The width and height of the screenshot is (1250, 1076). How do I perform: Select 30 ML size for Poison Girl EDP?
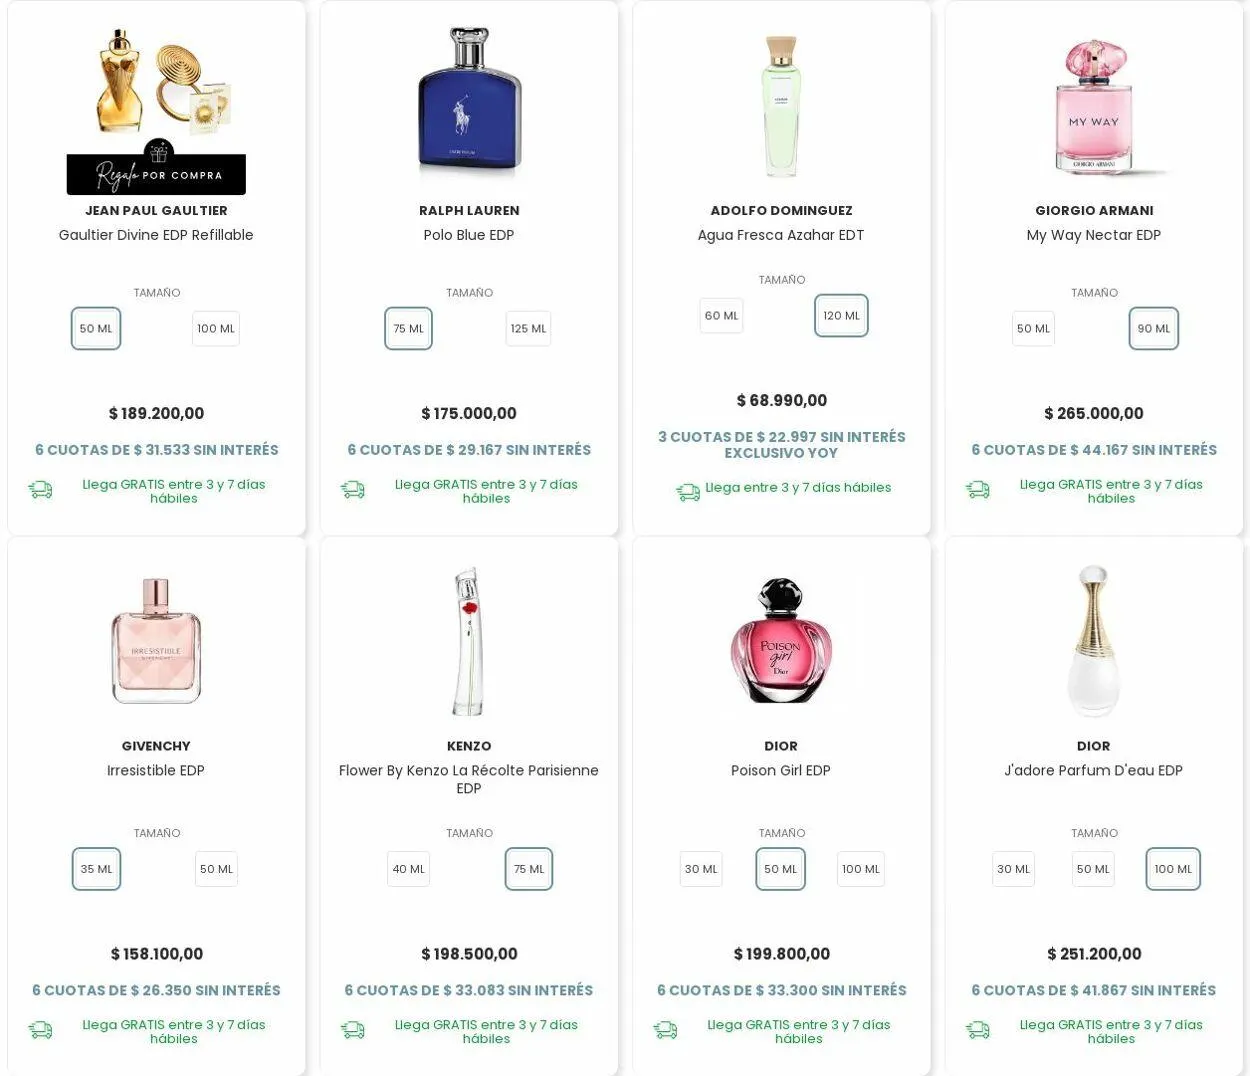(x=701, y=869)
